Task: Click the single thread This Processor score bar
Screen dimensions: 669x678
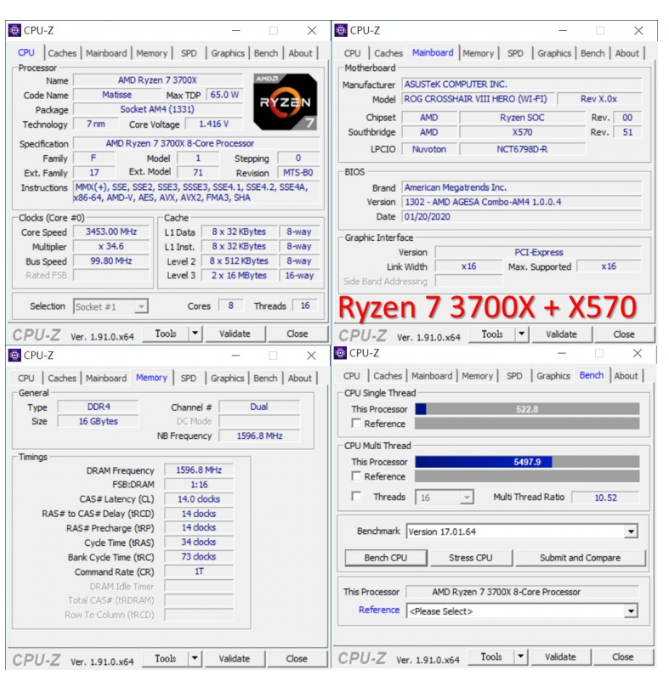Action: [527, 409]
